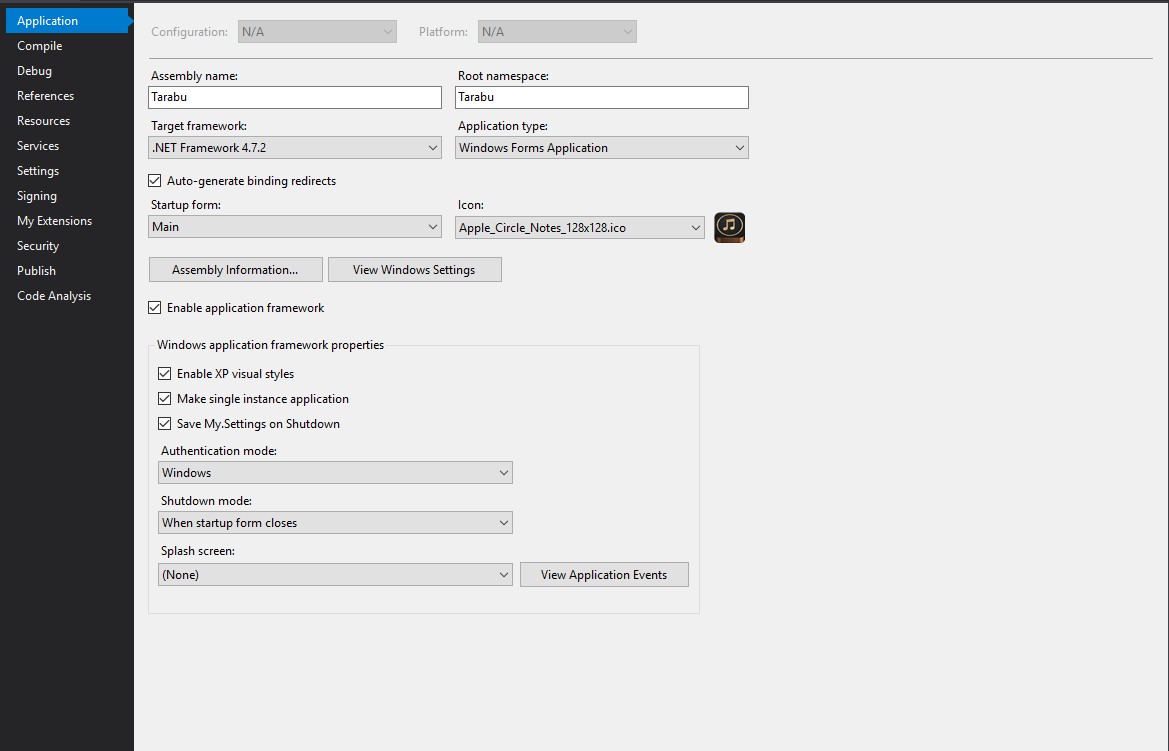Disable the Enable application framework checkbox
Viewport: 1169px width, 751px height.
[155, 308]
